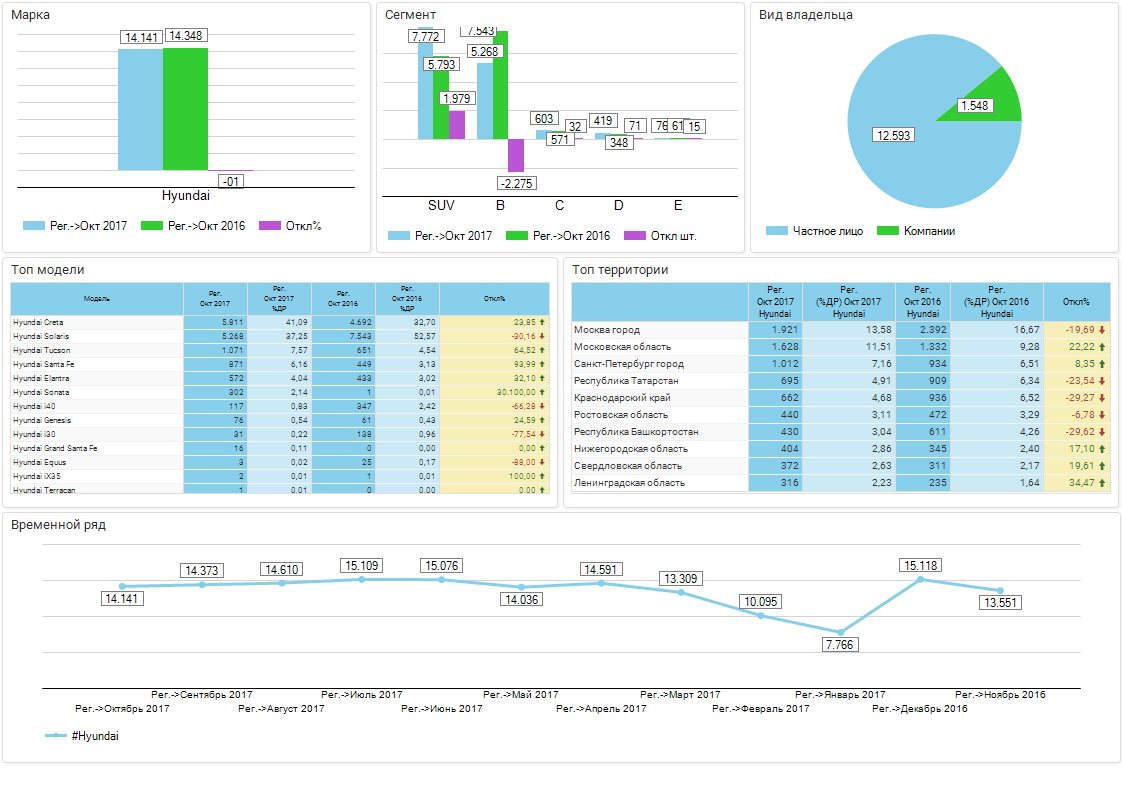Click the 10.095 data point on the line

click(761, 616)
